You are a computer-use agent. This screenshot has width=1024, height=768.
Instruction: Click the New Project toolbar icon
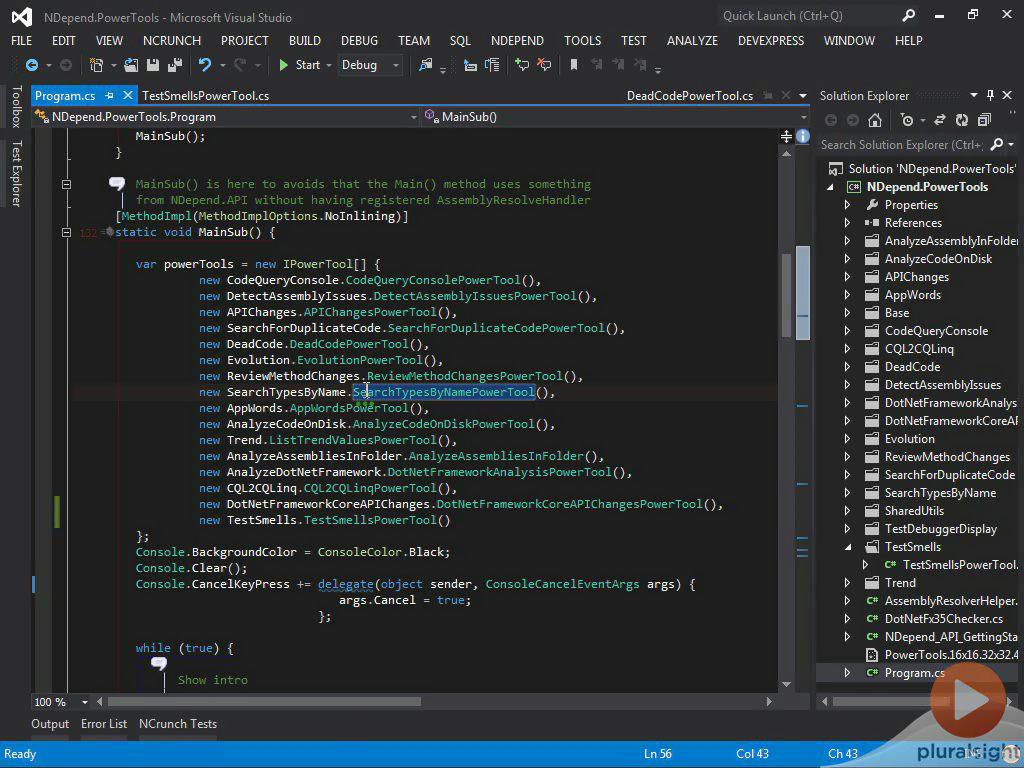pos(97,65)
